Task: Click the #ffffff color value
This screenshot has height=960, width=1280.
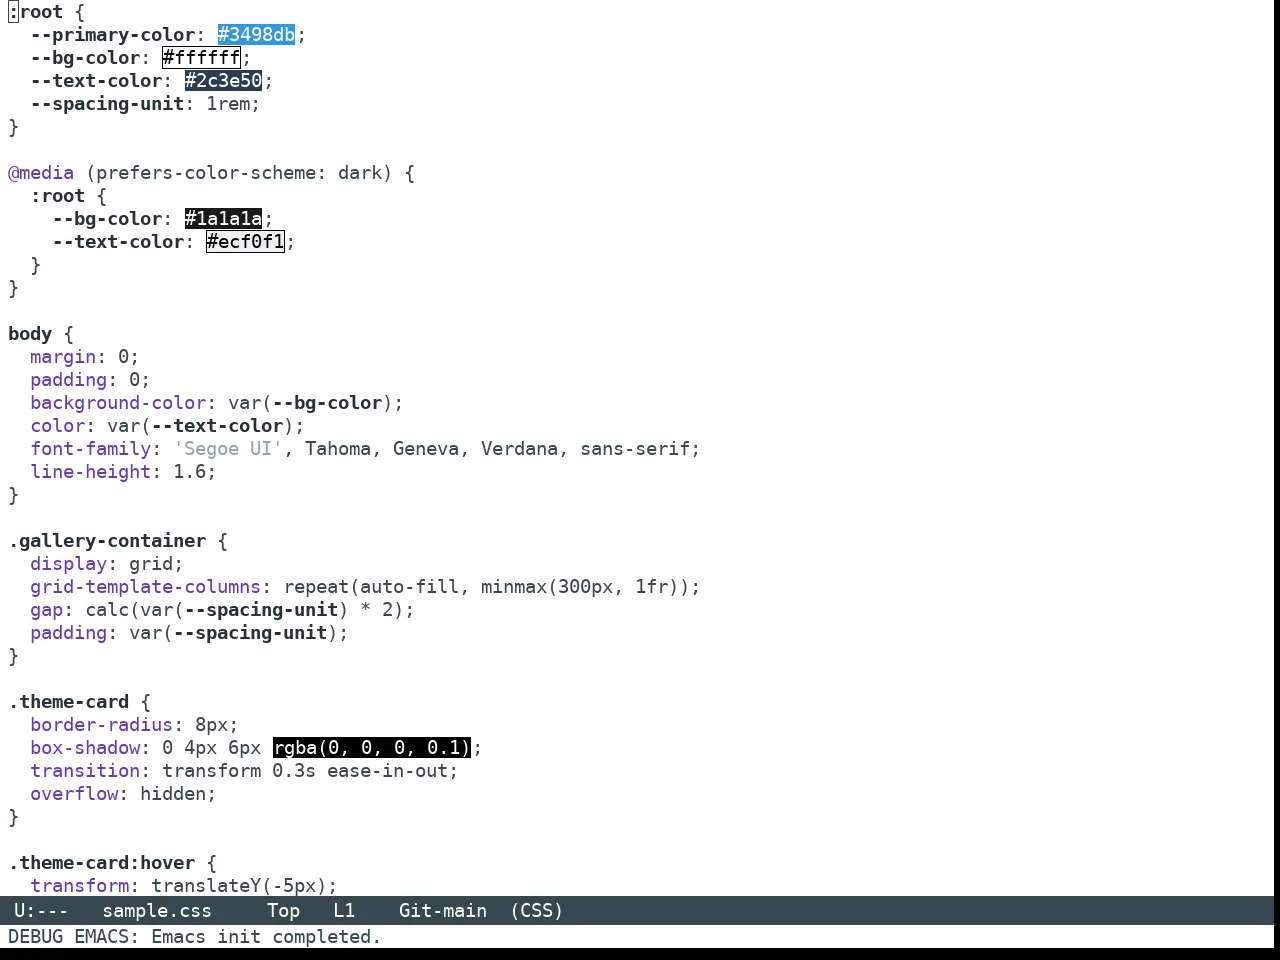Action: [201, 57]
